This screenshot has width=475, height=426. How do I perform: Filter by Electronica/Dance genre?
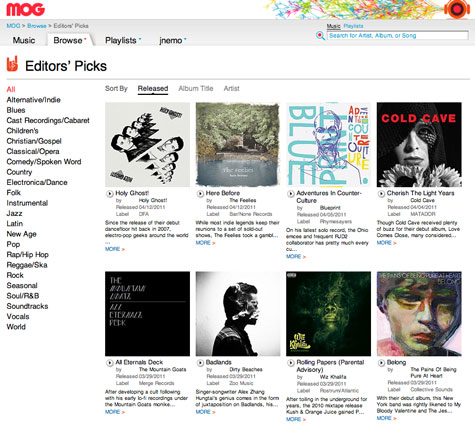pyautogui.click(x=37, y=182)
